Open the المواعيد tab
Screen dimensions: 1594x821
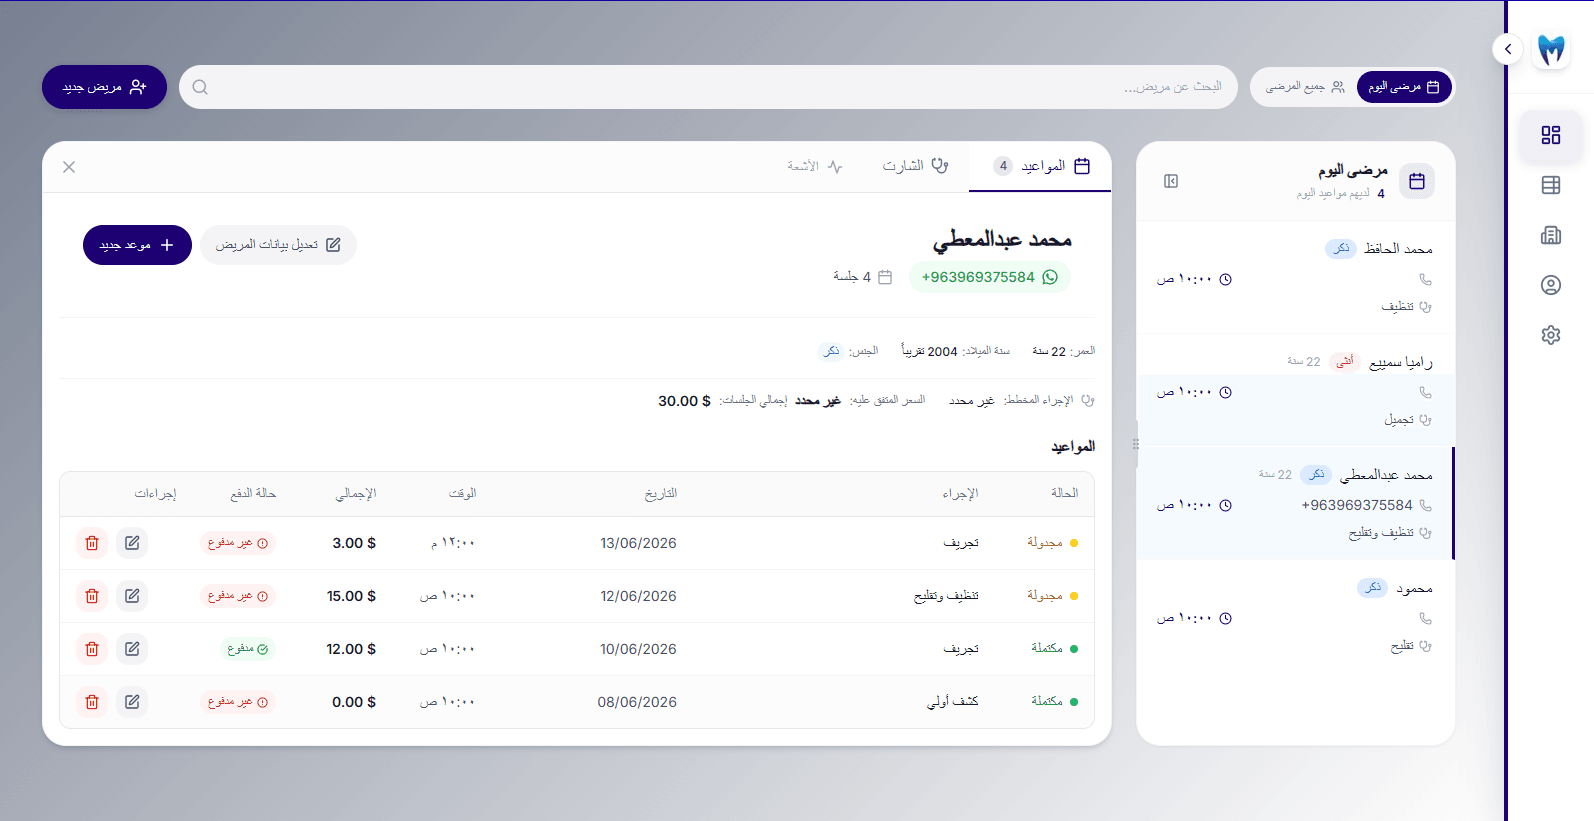tap(1041, 166)
